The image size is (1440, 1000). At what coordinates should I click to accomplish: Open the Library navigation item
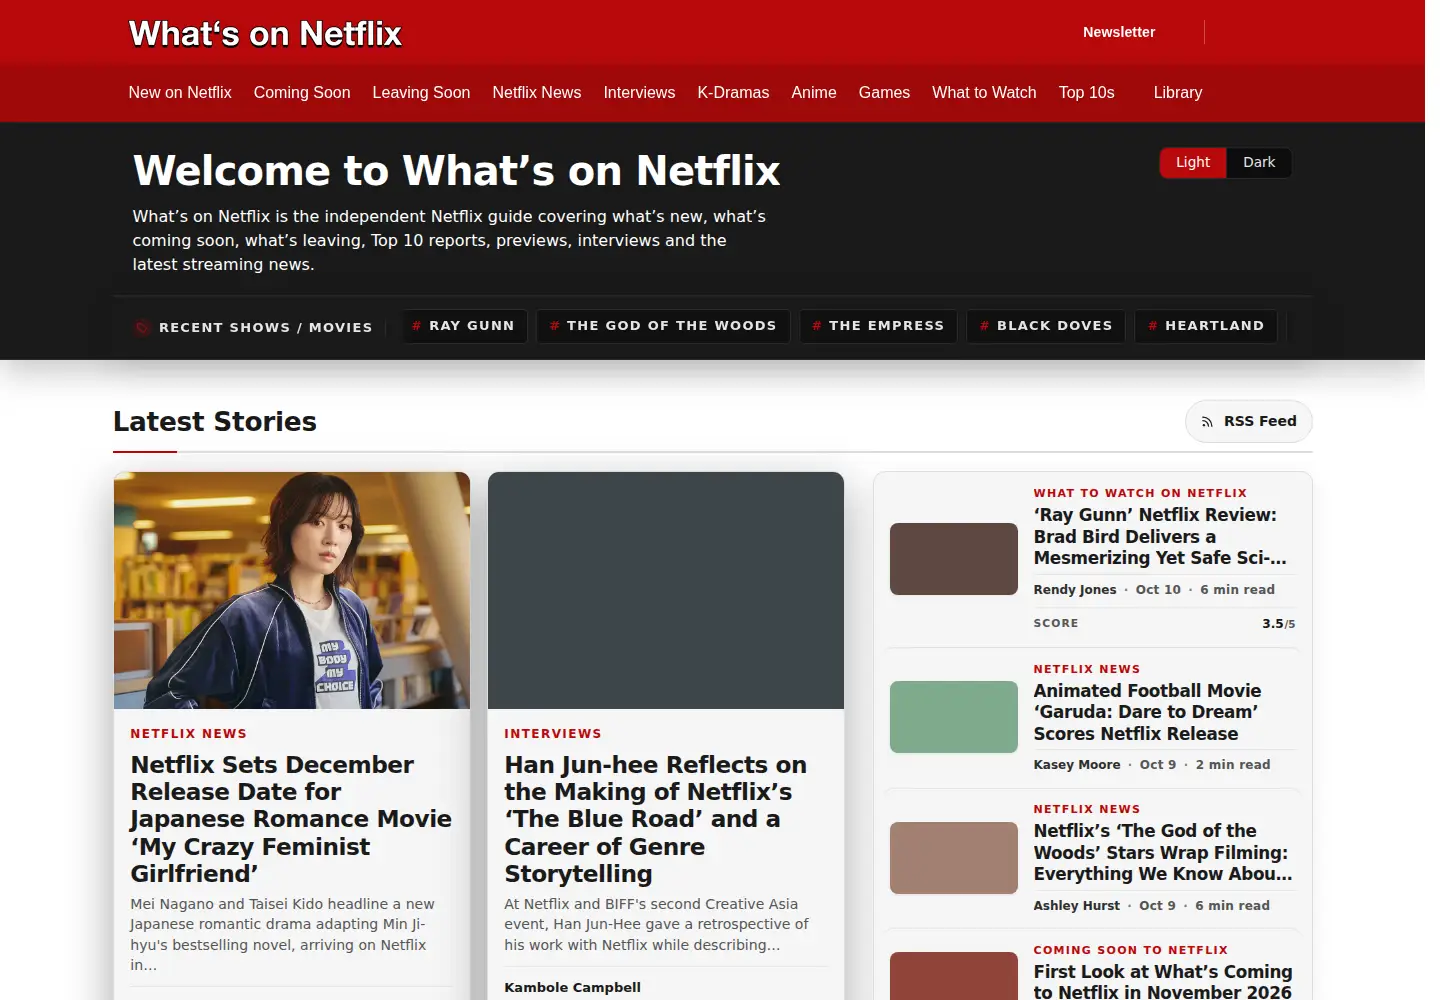[1178, 92]
